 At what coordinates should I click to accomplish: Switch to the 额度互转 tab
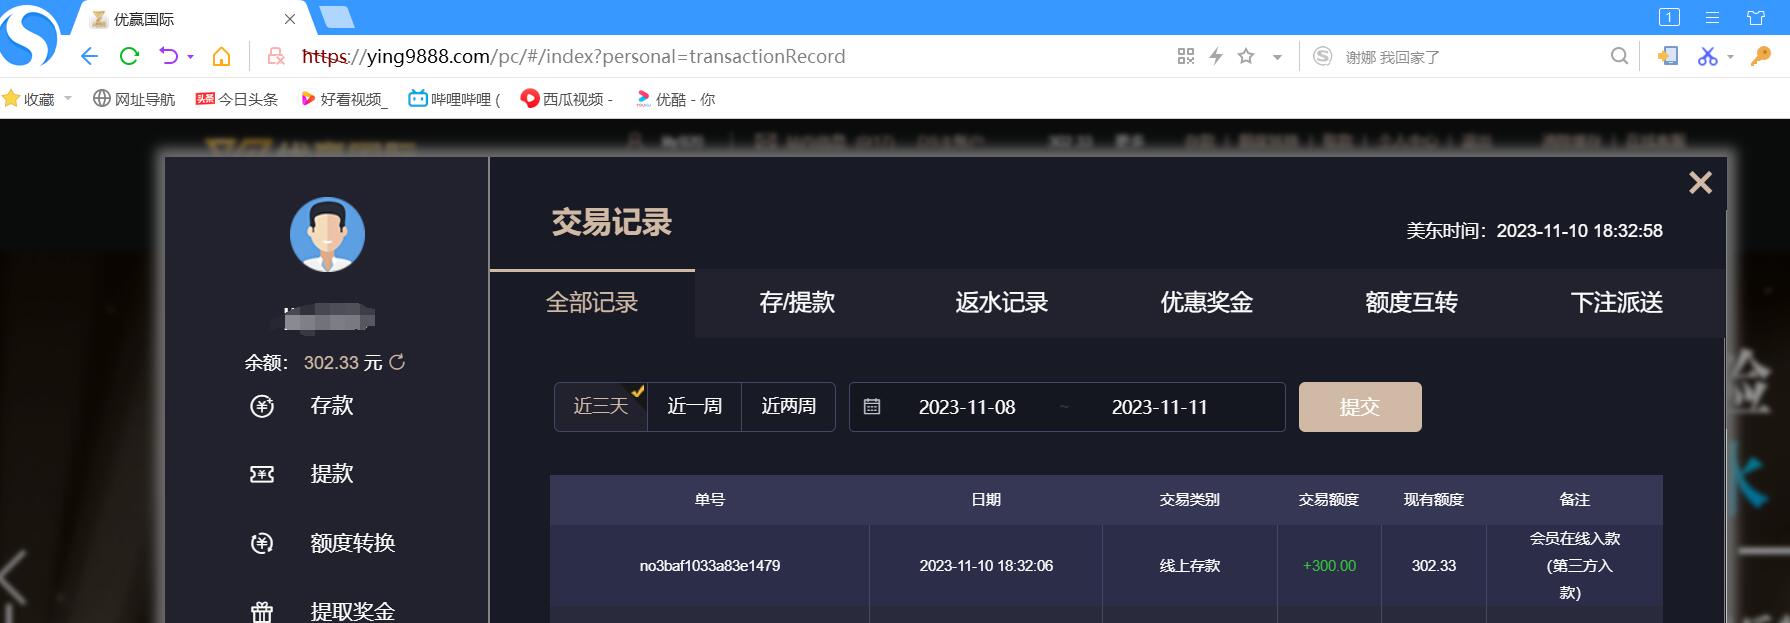coord(1412,302)
